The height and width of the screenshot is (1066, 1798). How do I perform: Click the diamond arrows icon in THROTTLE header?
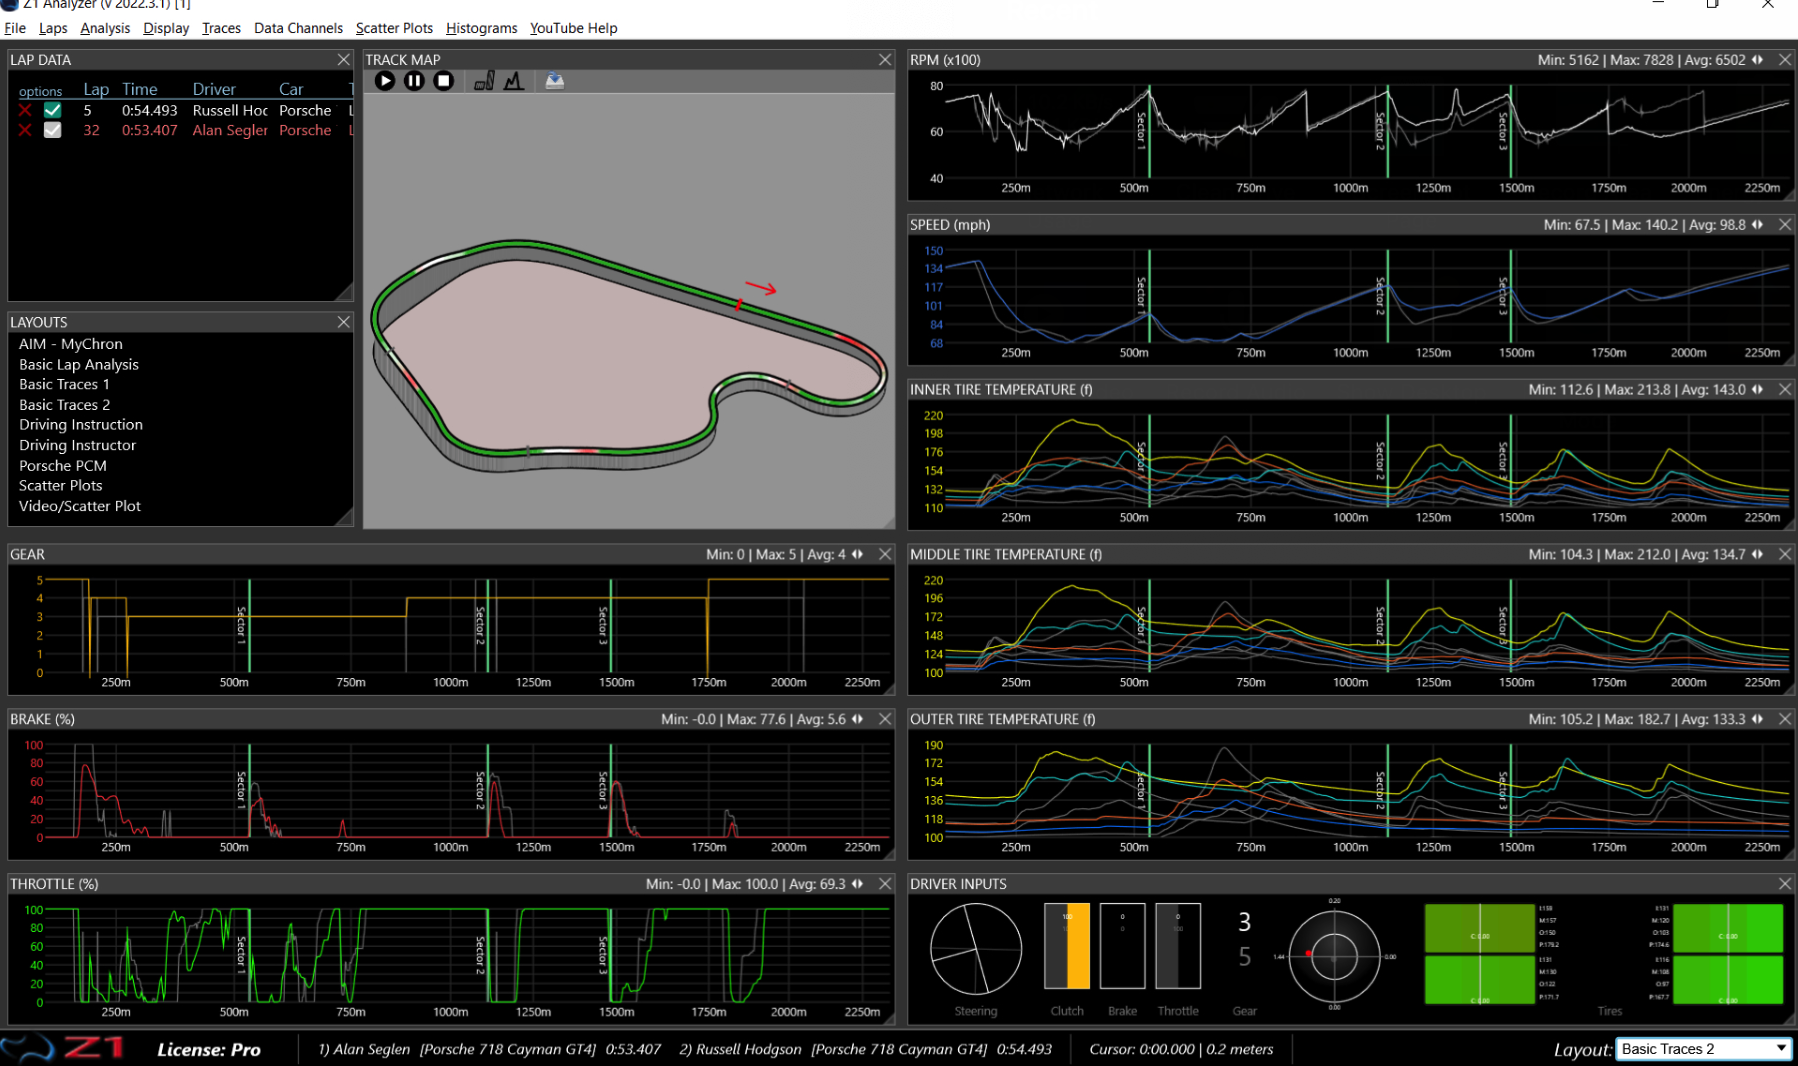coord(857,884)
